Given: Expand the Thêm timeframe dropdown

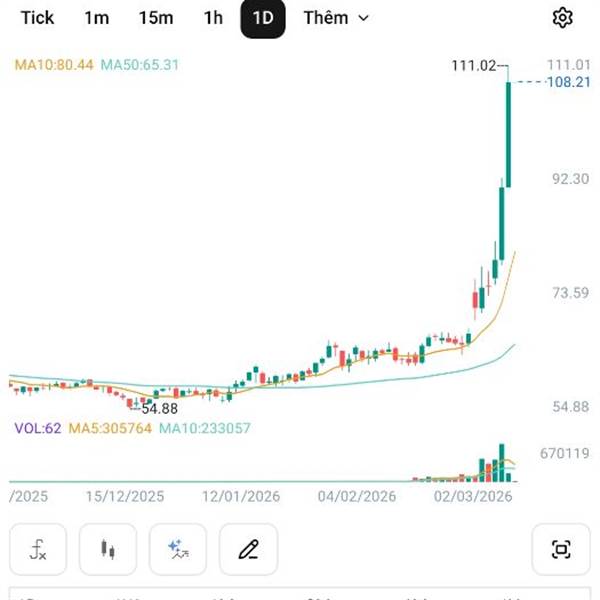Looking at the screenshot, I should point(336,18).
